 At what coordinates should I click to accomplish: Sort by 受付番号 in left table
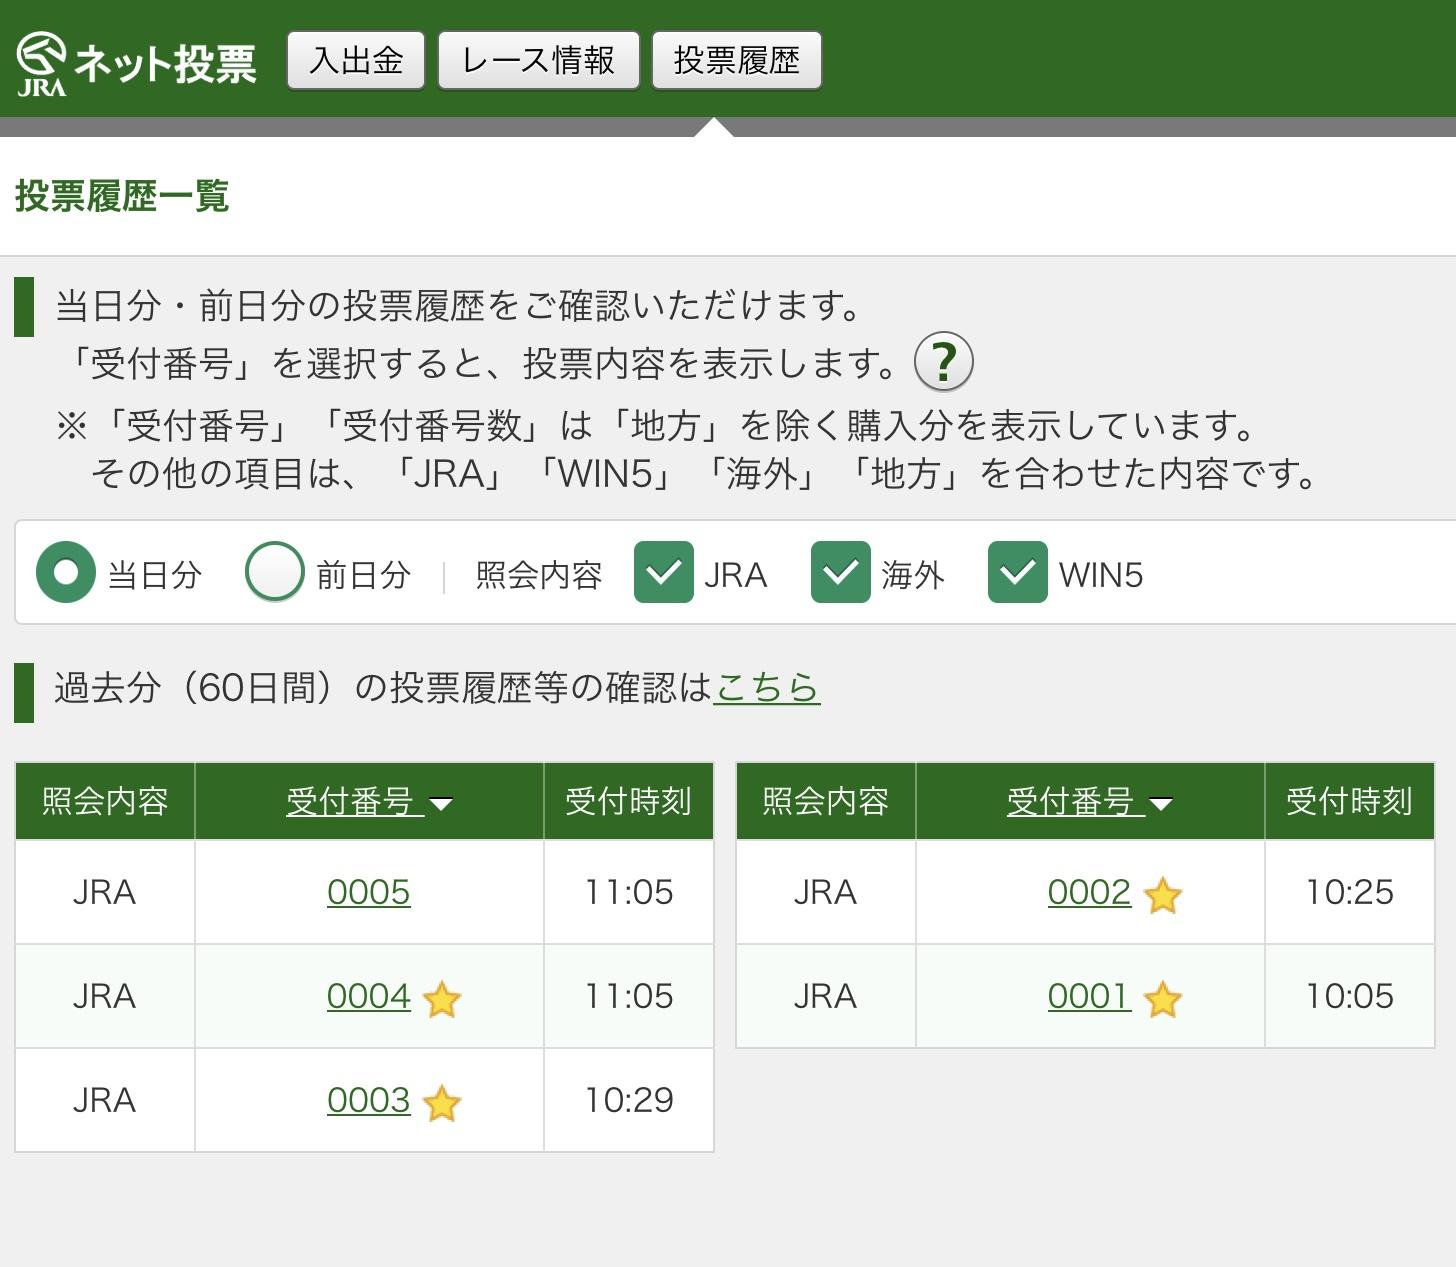click(x=369, y=801)
